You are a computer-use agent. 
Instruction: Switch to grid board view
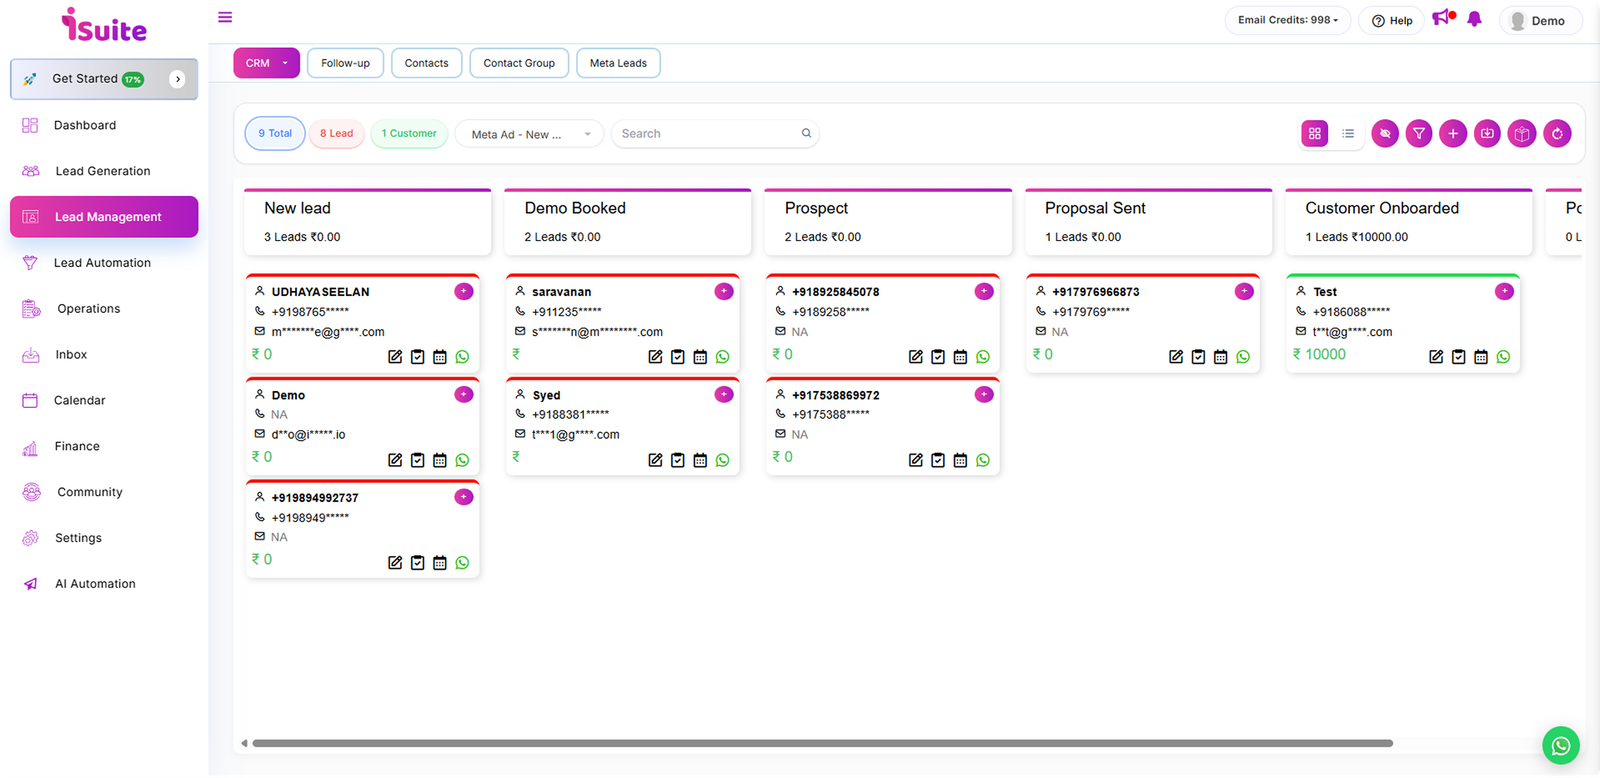click(1315, 133)
